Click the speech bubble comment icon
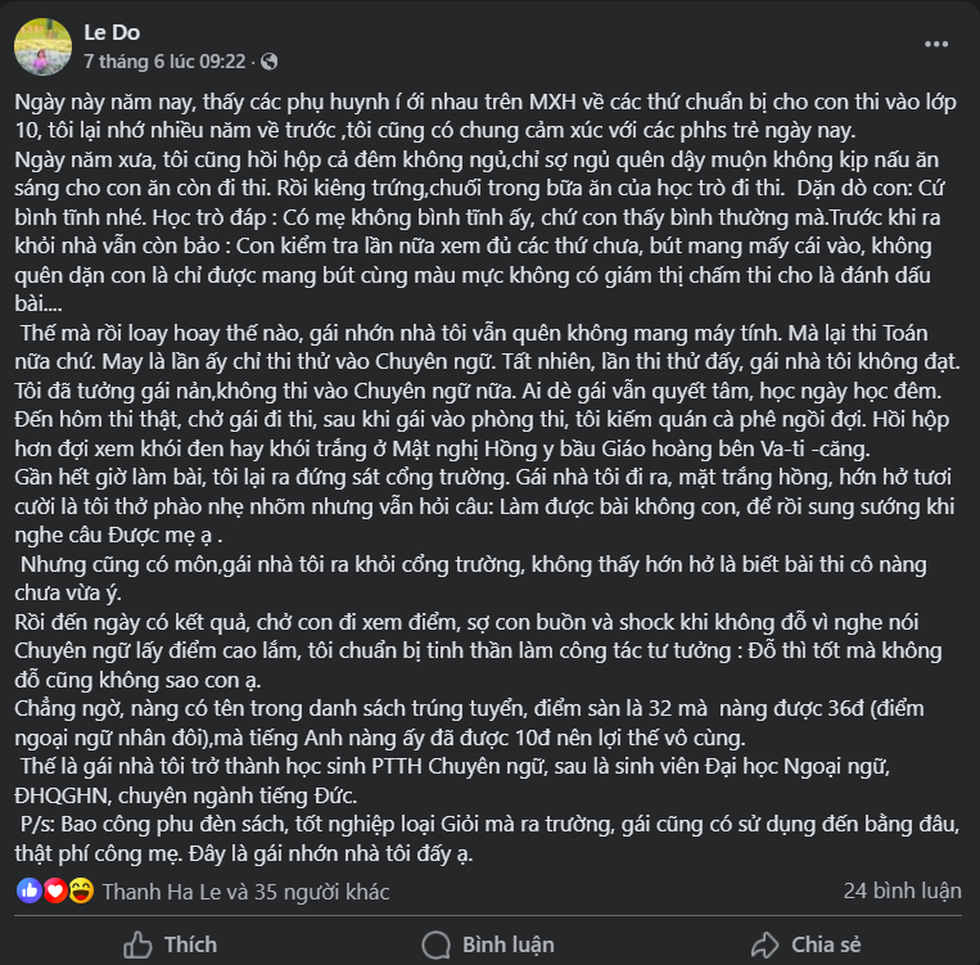The image size is (980, 965). point(436,944)
